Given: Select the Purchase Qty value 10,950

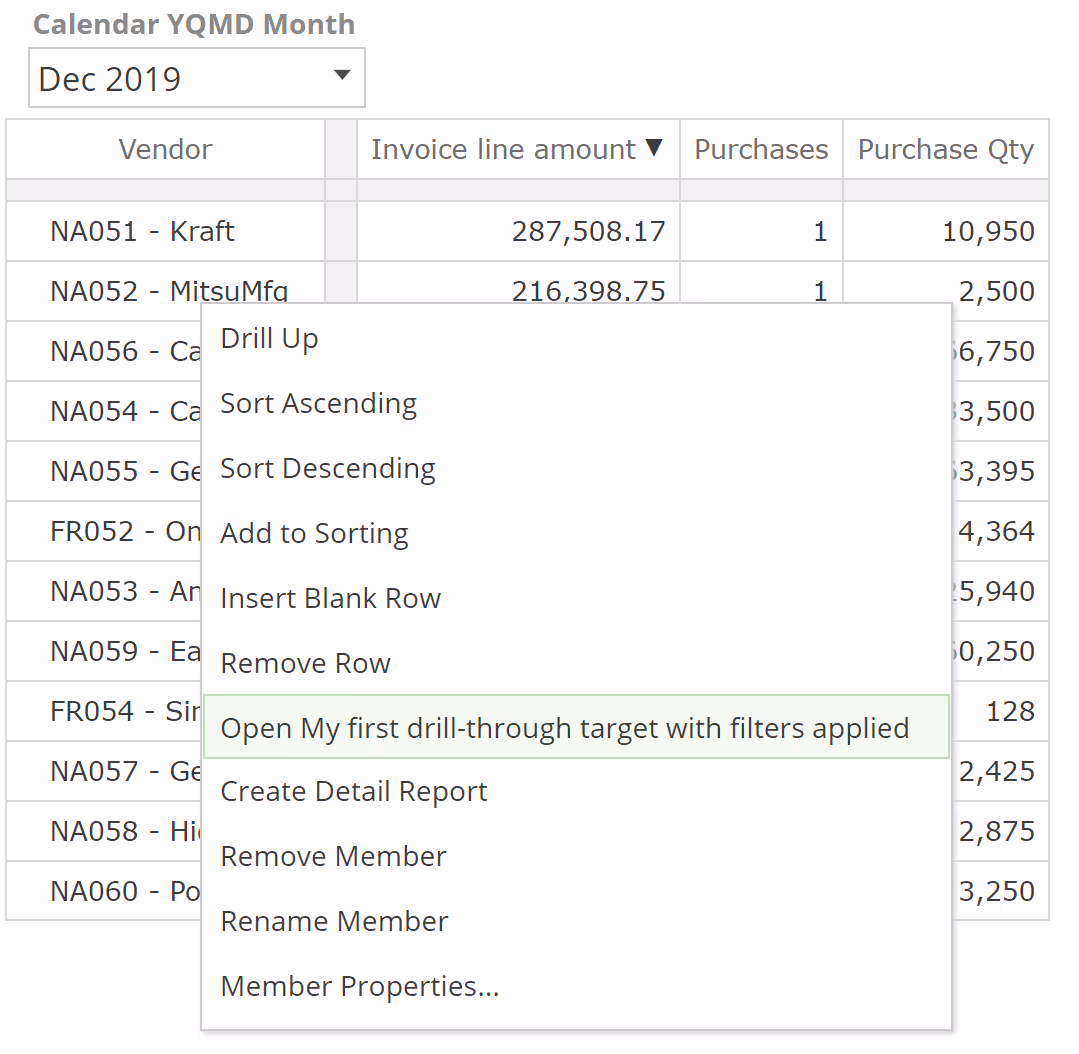Looking at the screenshot, I should click(988, 232).
